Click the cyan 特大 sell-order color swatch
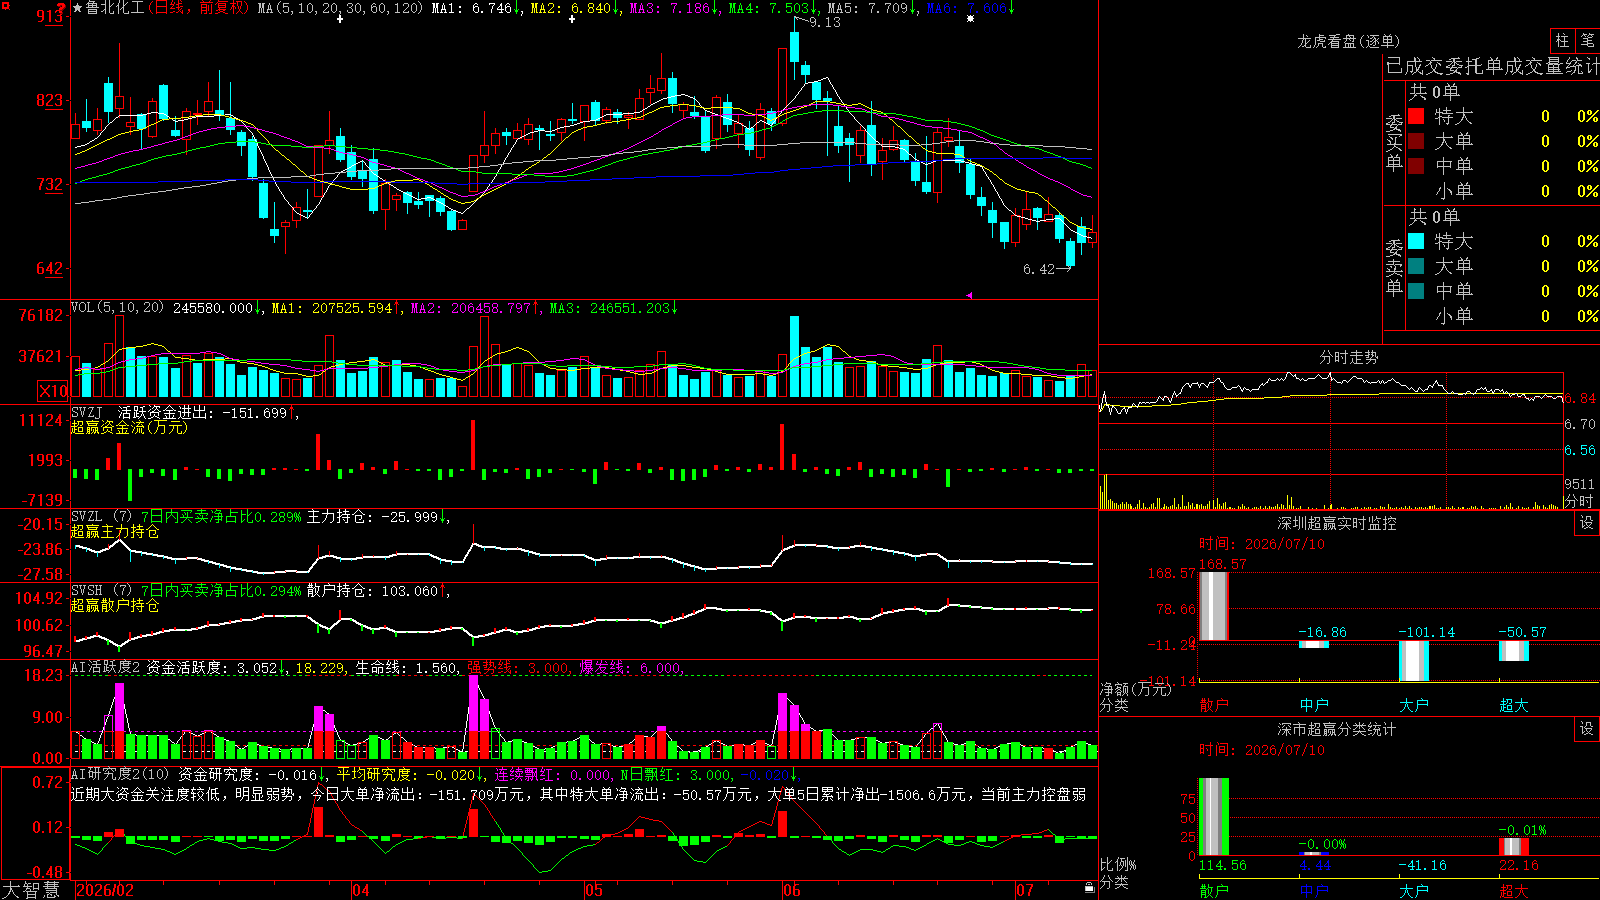This screenshot has height=900, width=1600. [x=1416, y=241]
